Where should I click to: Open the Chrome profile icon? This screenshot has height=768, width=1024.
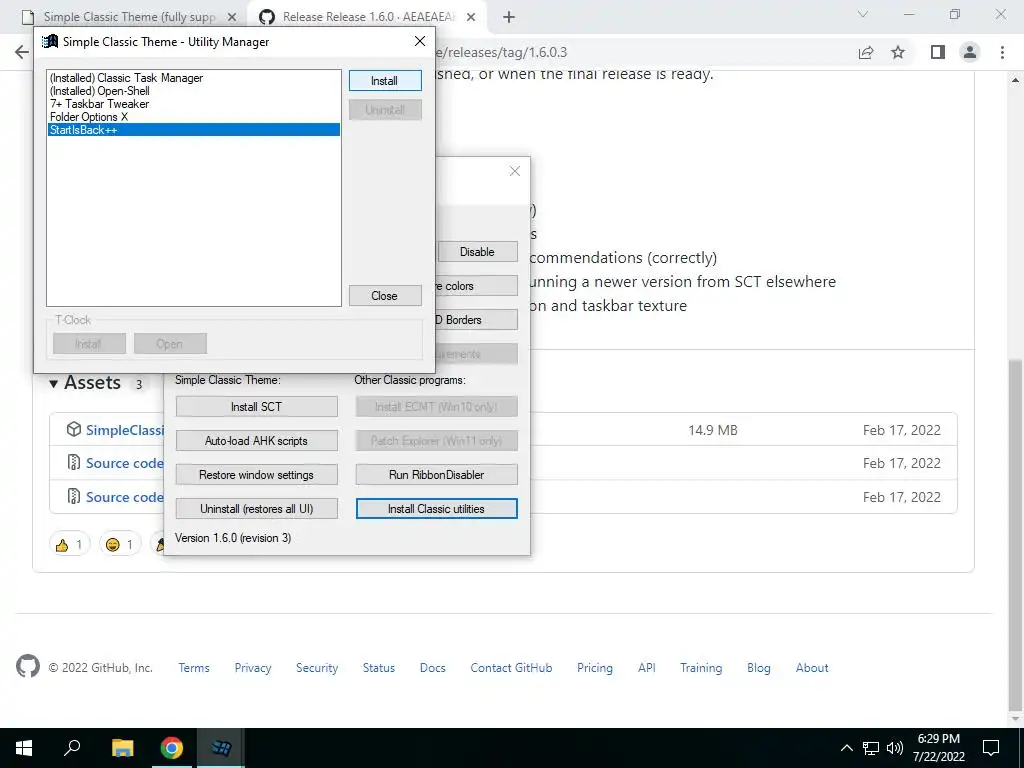coord(970,52)
